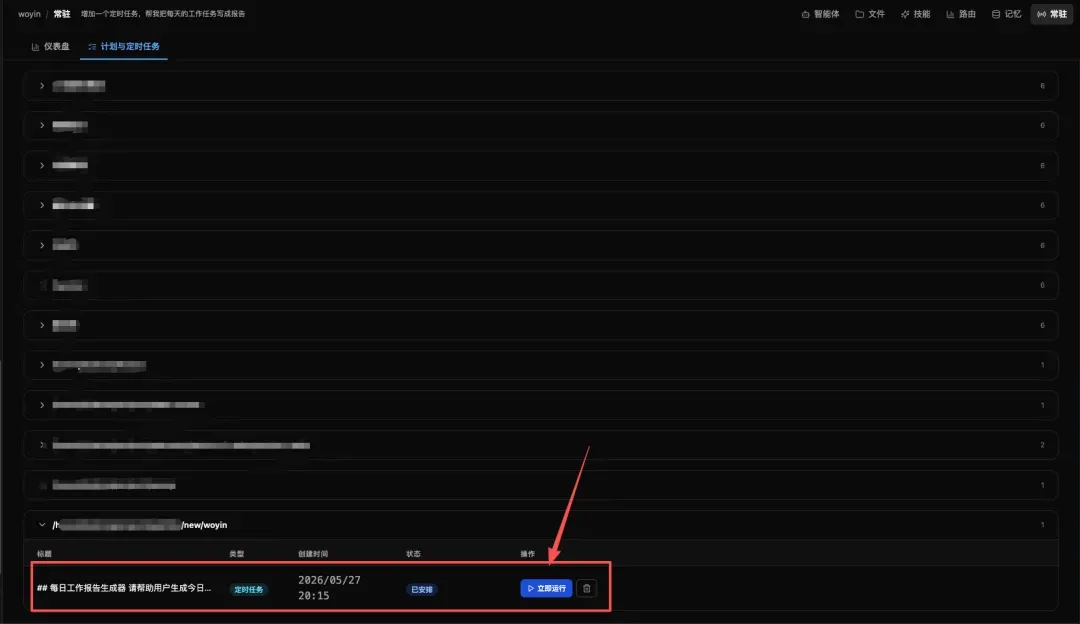This screenshot has height=624, width=1080.
Task: Delete the 每日工作报告生成器 task via trash icon
Action: click(x=586, y=589)
